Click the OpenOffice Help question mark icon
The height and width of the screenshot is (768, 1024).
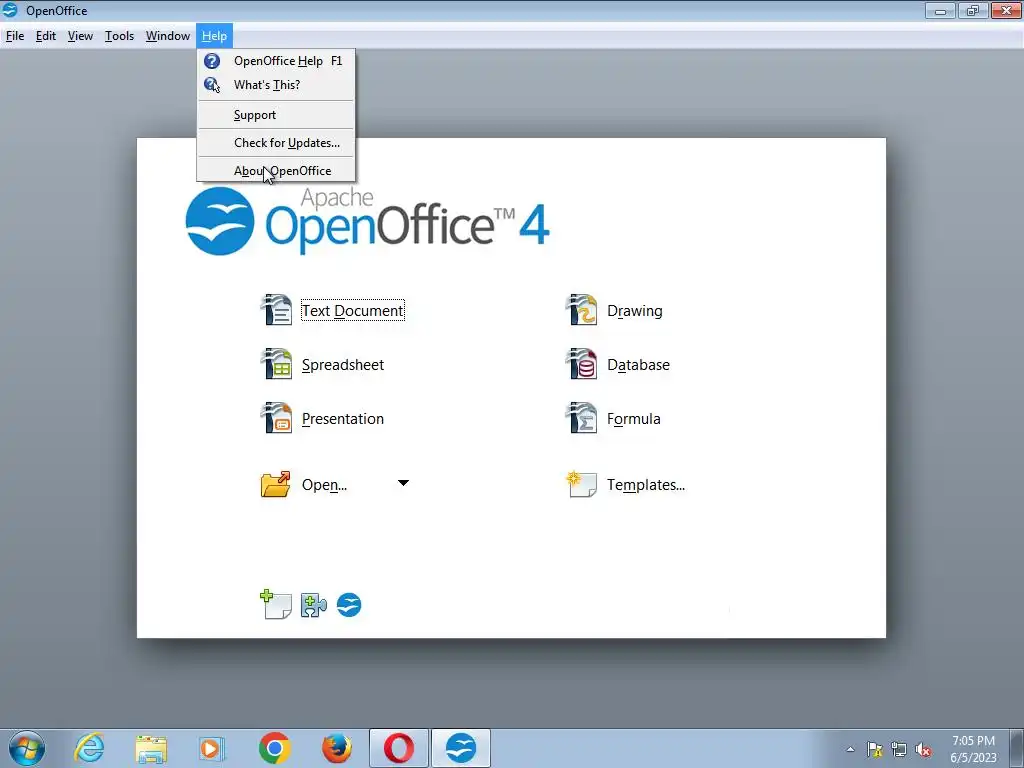coord(212,61)
